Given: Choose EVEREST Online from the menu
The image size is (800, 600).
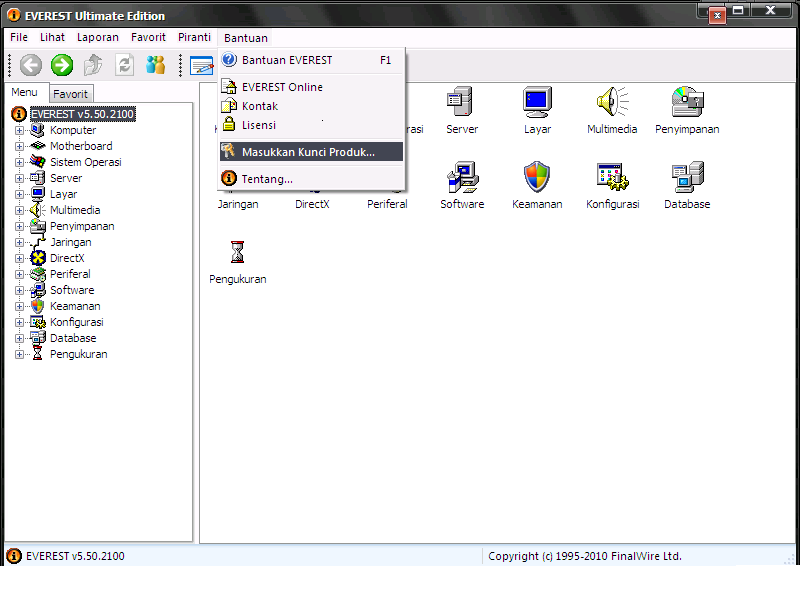Looking at the screenshot, I should point(311,87).
